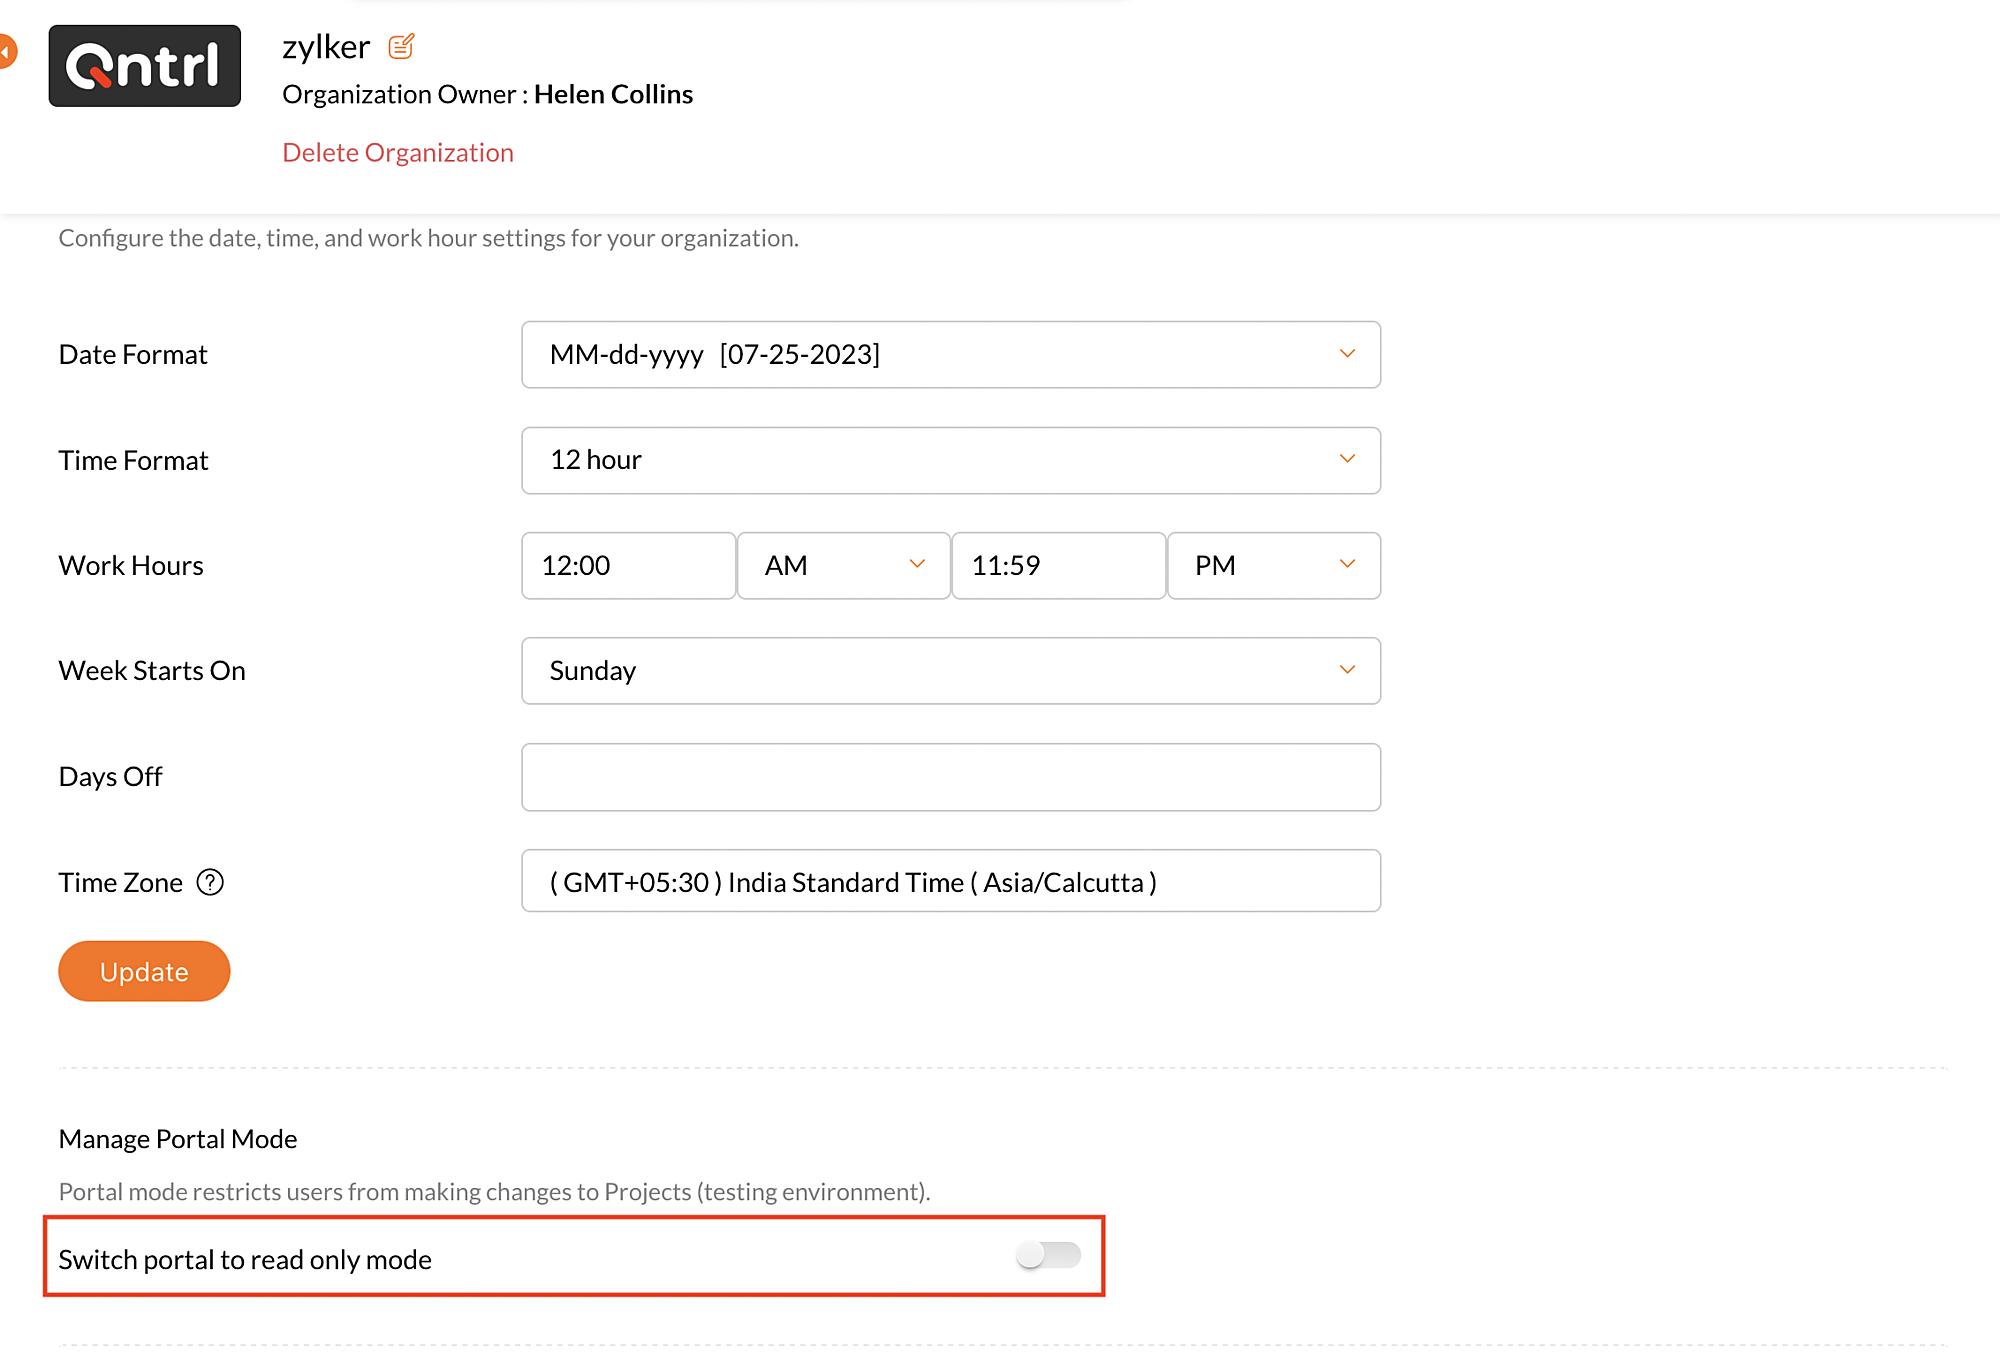
Task: Click the Time Zone help question icon
Action: pos(210,882)
